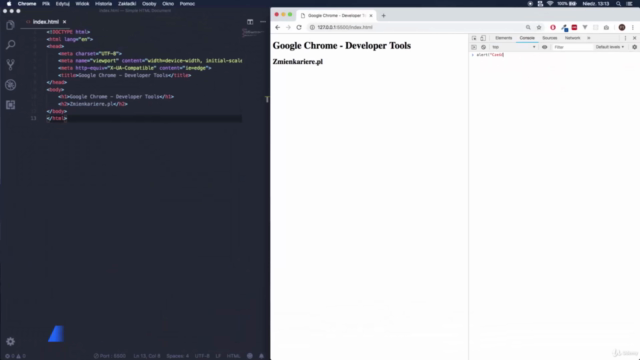Open the Chrome profile avatar
Viewport: 640px width, 360px height.
coord(622,27)
